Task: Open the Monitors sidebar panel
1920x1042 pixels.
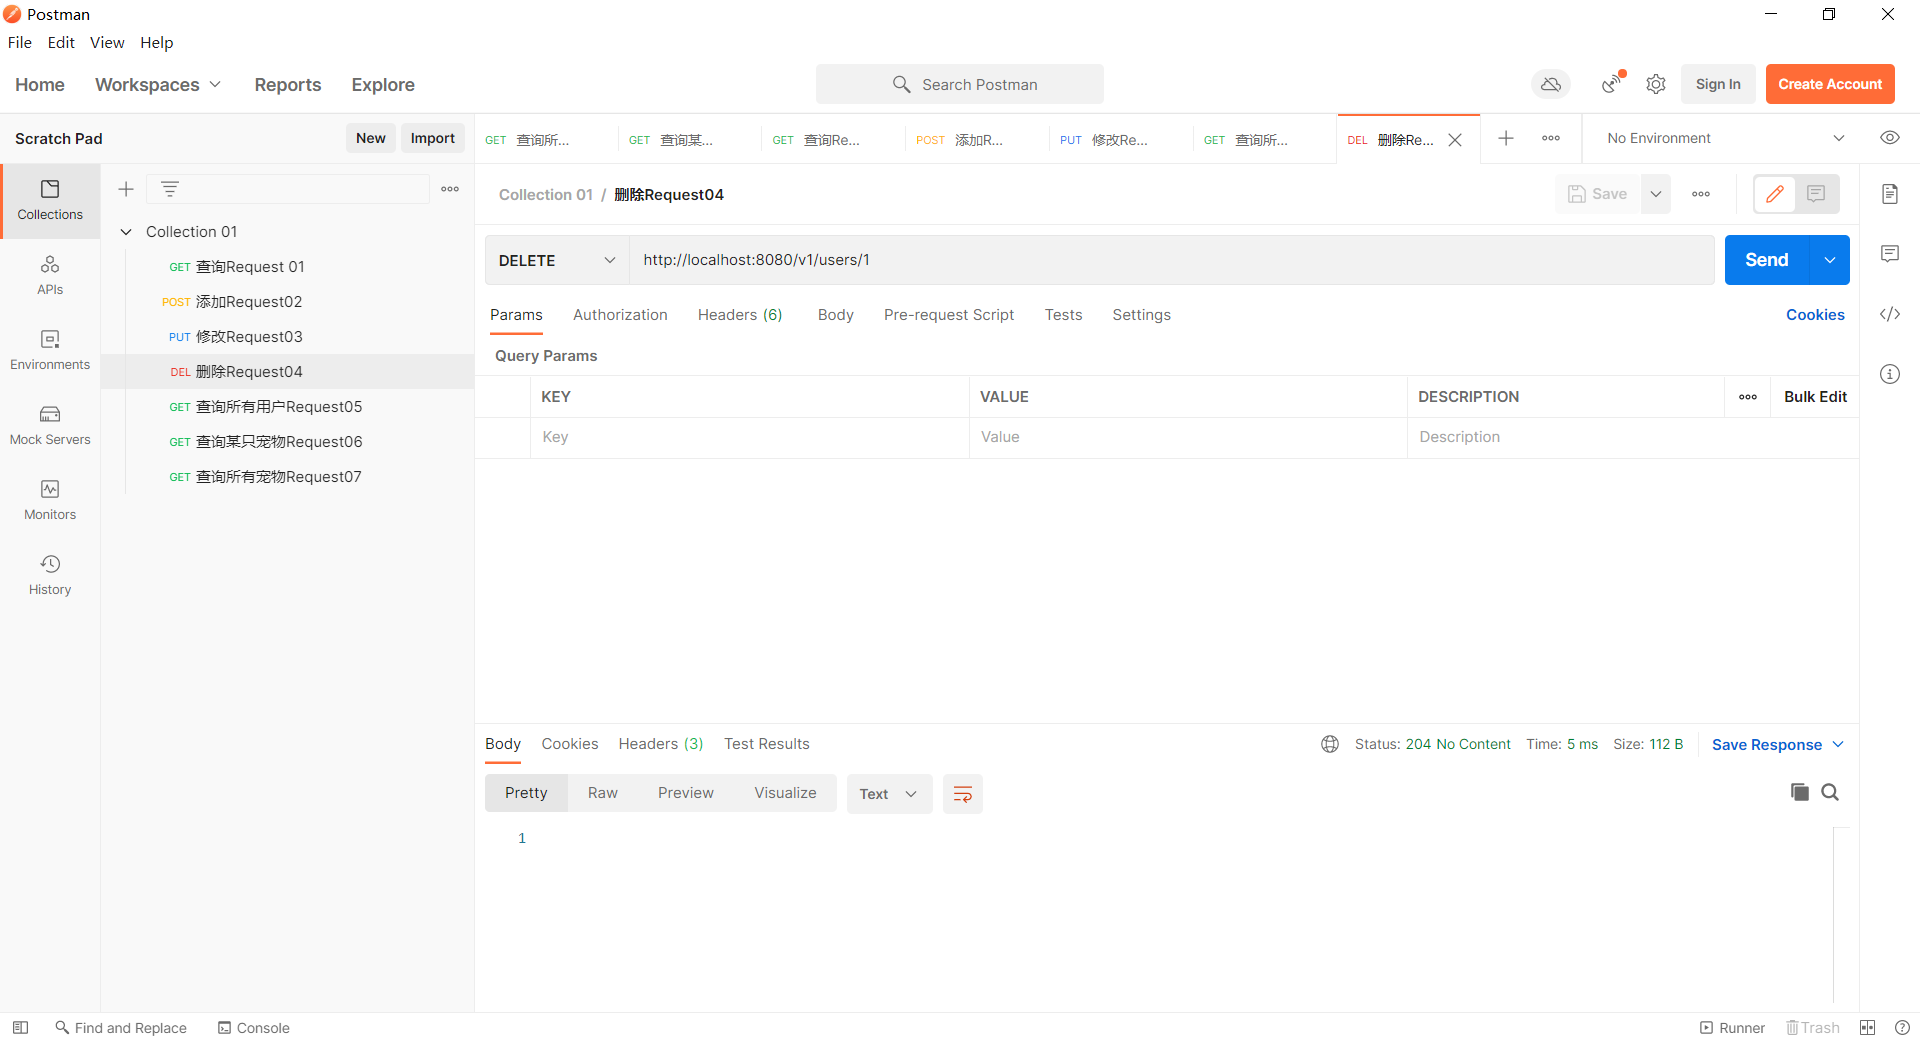Action: [x=50, y=501]
